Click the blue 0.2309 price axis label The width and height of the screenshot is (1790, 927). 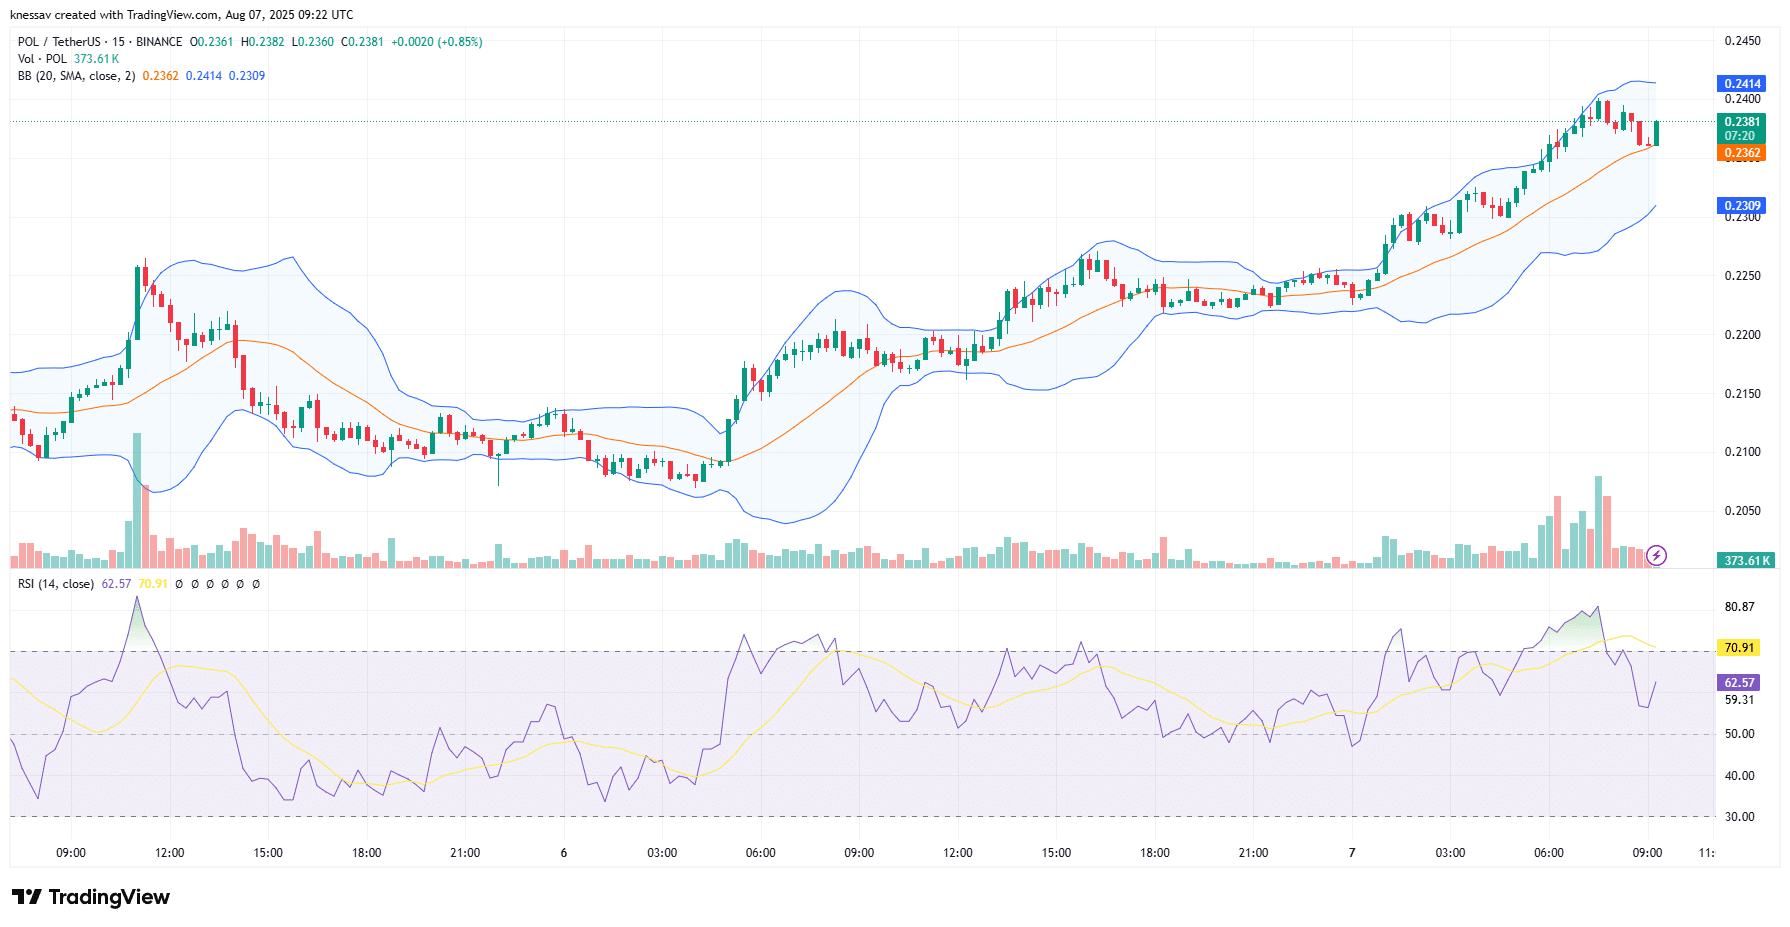(1742, 206)
